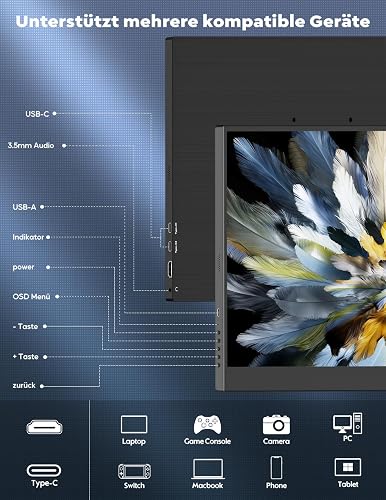Click the headline 'Unterstützt mehrere kompatible Geräte'

coord(193,21)
